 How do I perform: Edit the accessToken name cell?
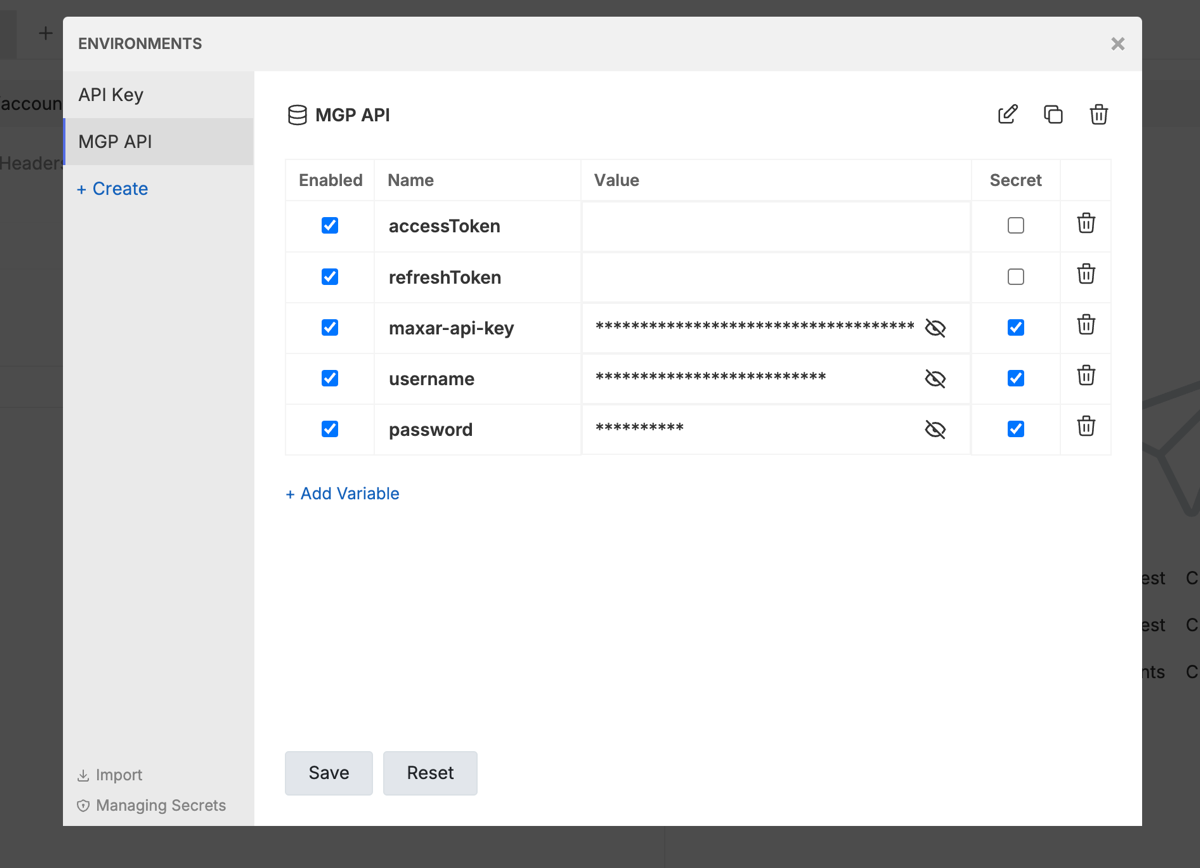478,226
